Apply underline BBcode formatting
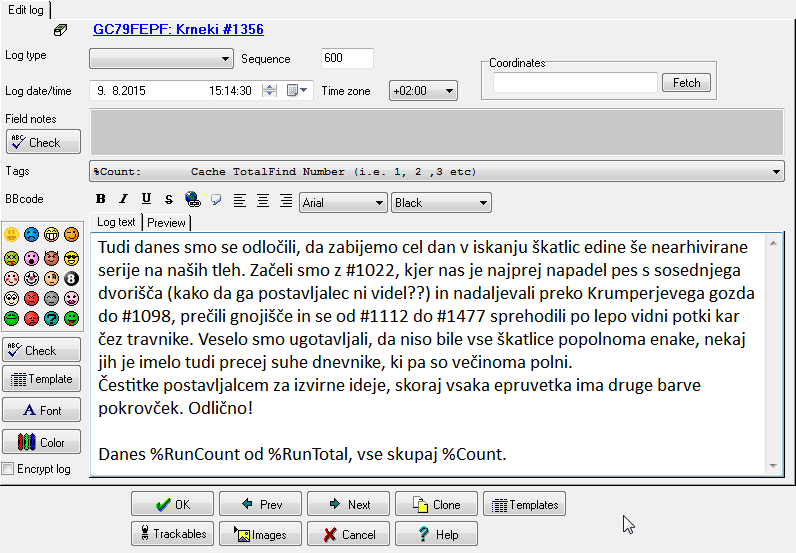Screen dimensions: 796x553 coord(146,199)
